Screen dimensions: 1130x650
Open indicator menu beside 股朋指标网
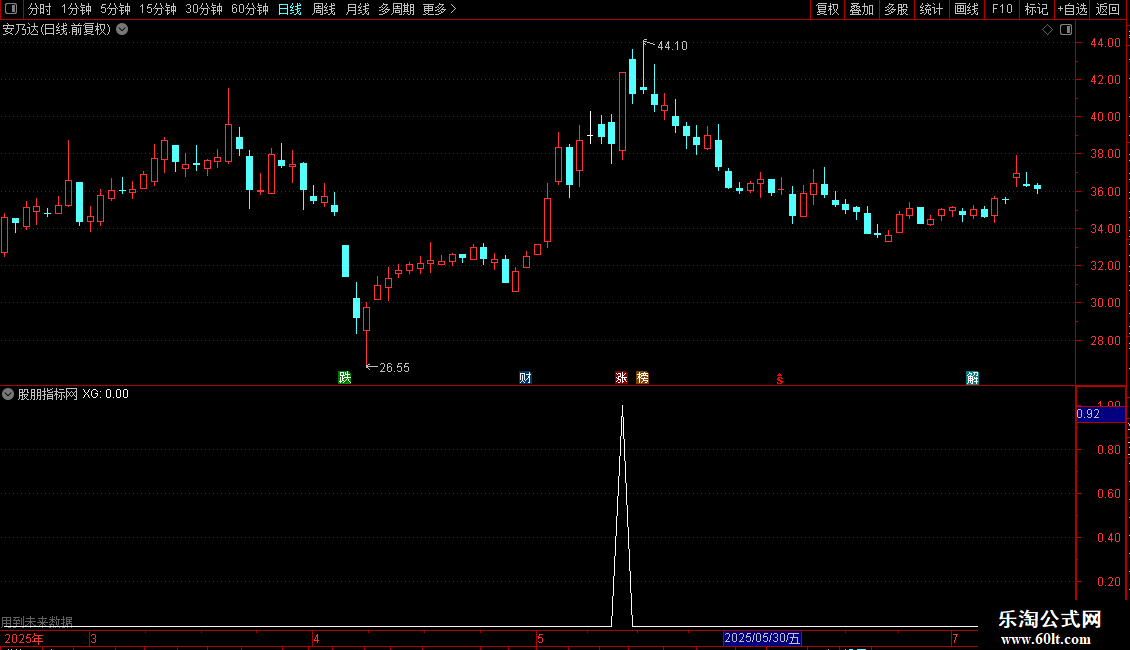pos(8,394)
